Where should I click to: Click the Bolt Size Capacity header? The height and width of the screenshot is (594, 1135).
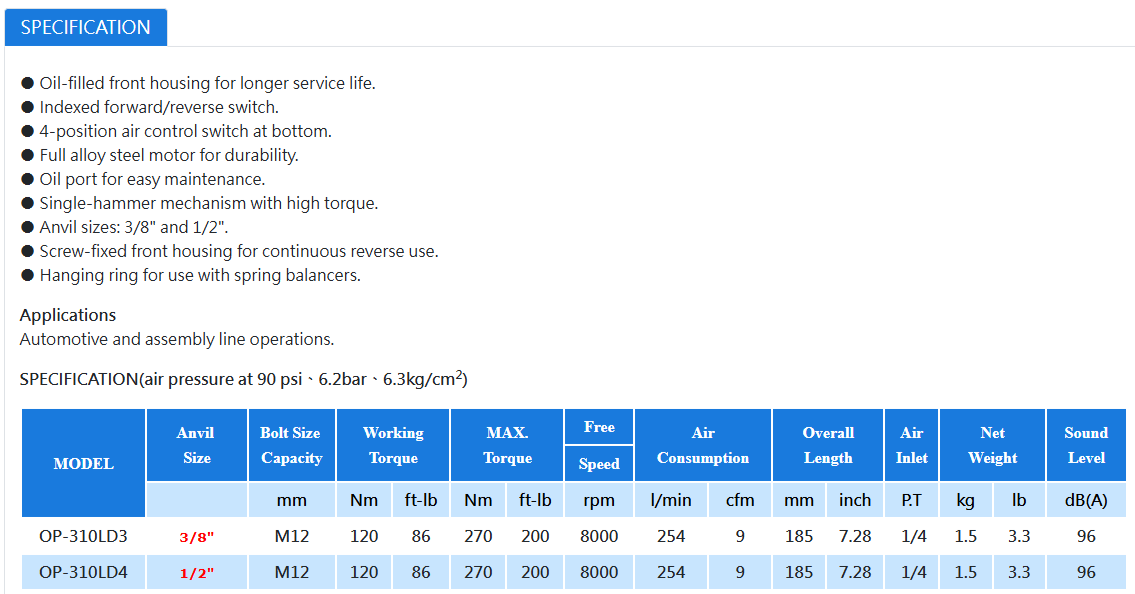click(x=292, y=445)
